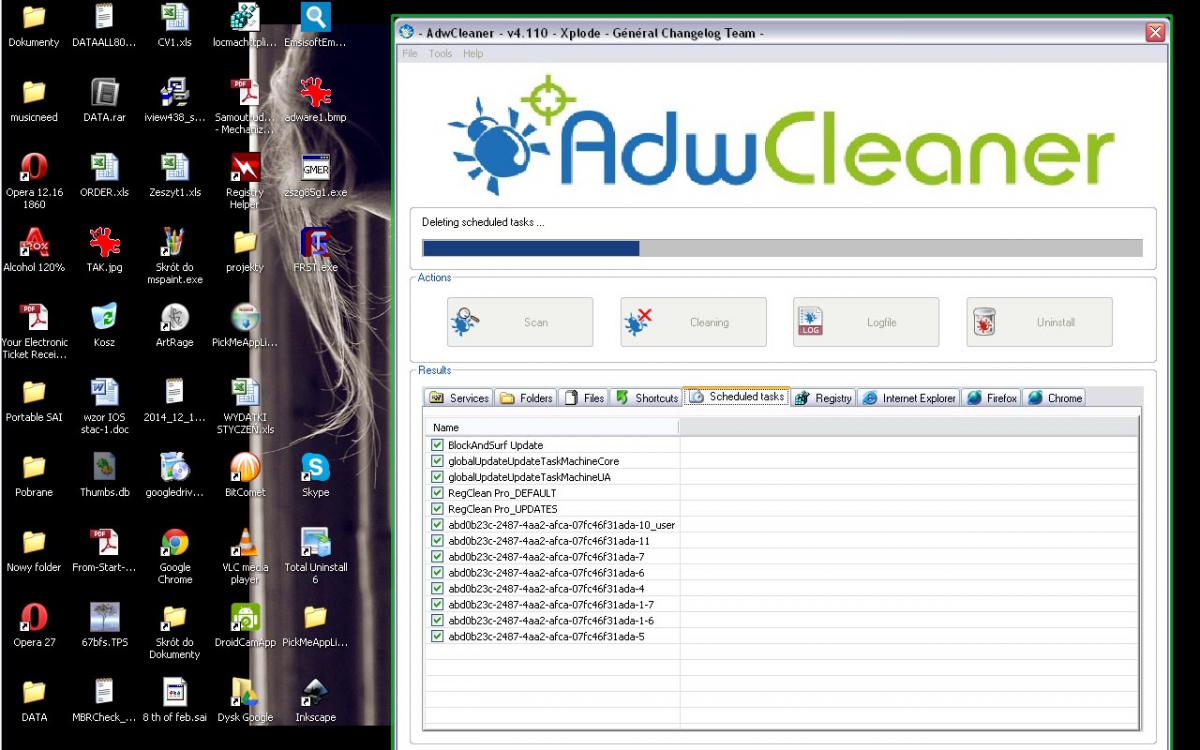Open the DATA.rar archive
This screenshot has width=1200, height=750.
pos(104,93)
